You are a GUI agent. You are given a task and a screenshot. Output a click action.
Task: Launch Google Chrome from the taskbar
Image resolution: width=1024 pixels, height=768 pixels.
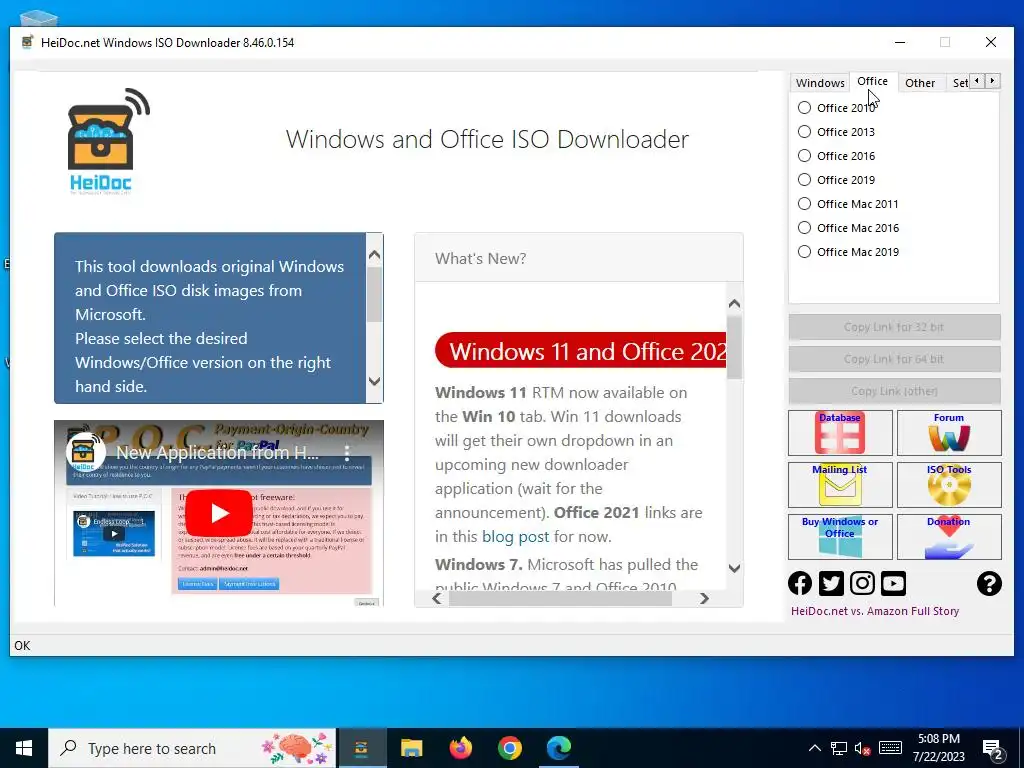pyautogui.click(x=509, y=748)
